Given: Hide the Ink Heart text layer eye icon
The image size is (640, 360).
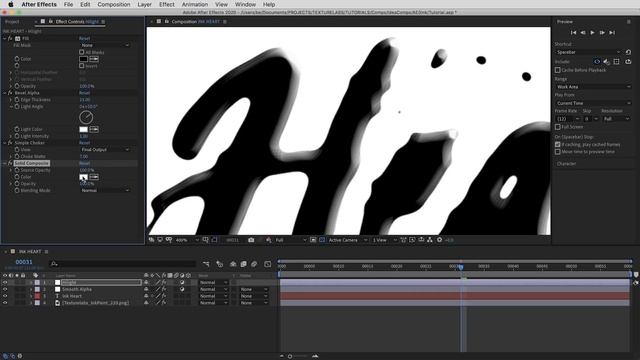Looking at the screenshot, I should tap(5, 296).
